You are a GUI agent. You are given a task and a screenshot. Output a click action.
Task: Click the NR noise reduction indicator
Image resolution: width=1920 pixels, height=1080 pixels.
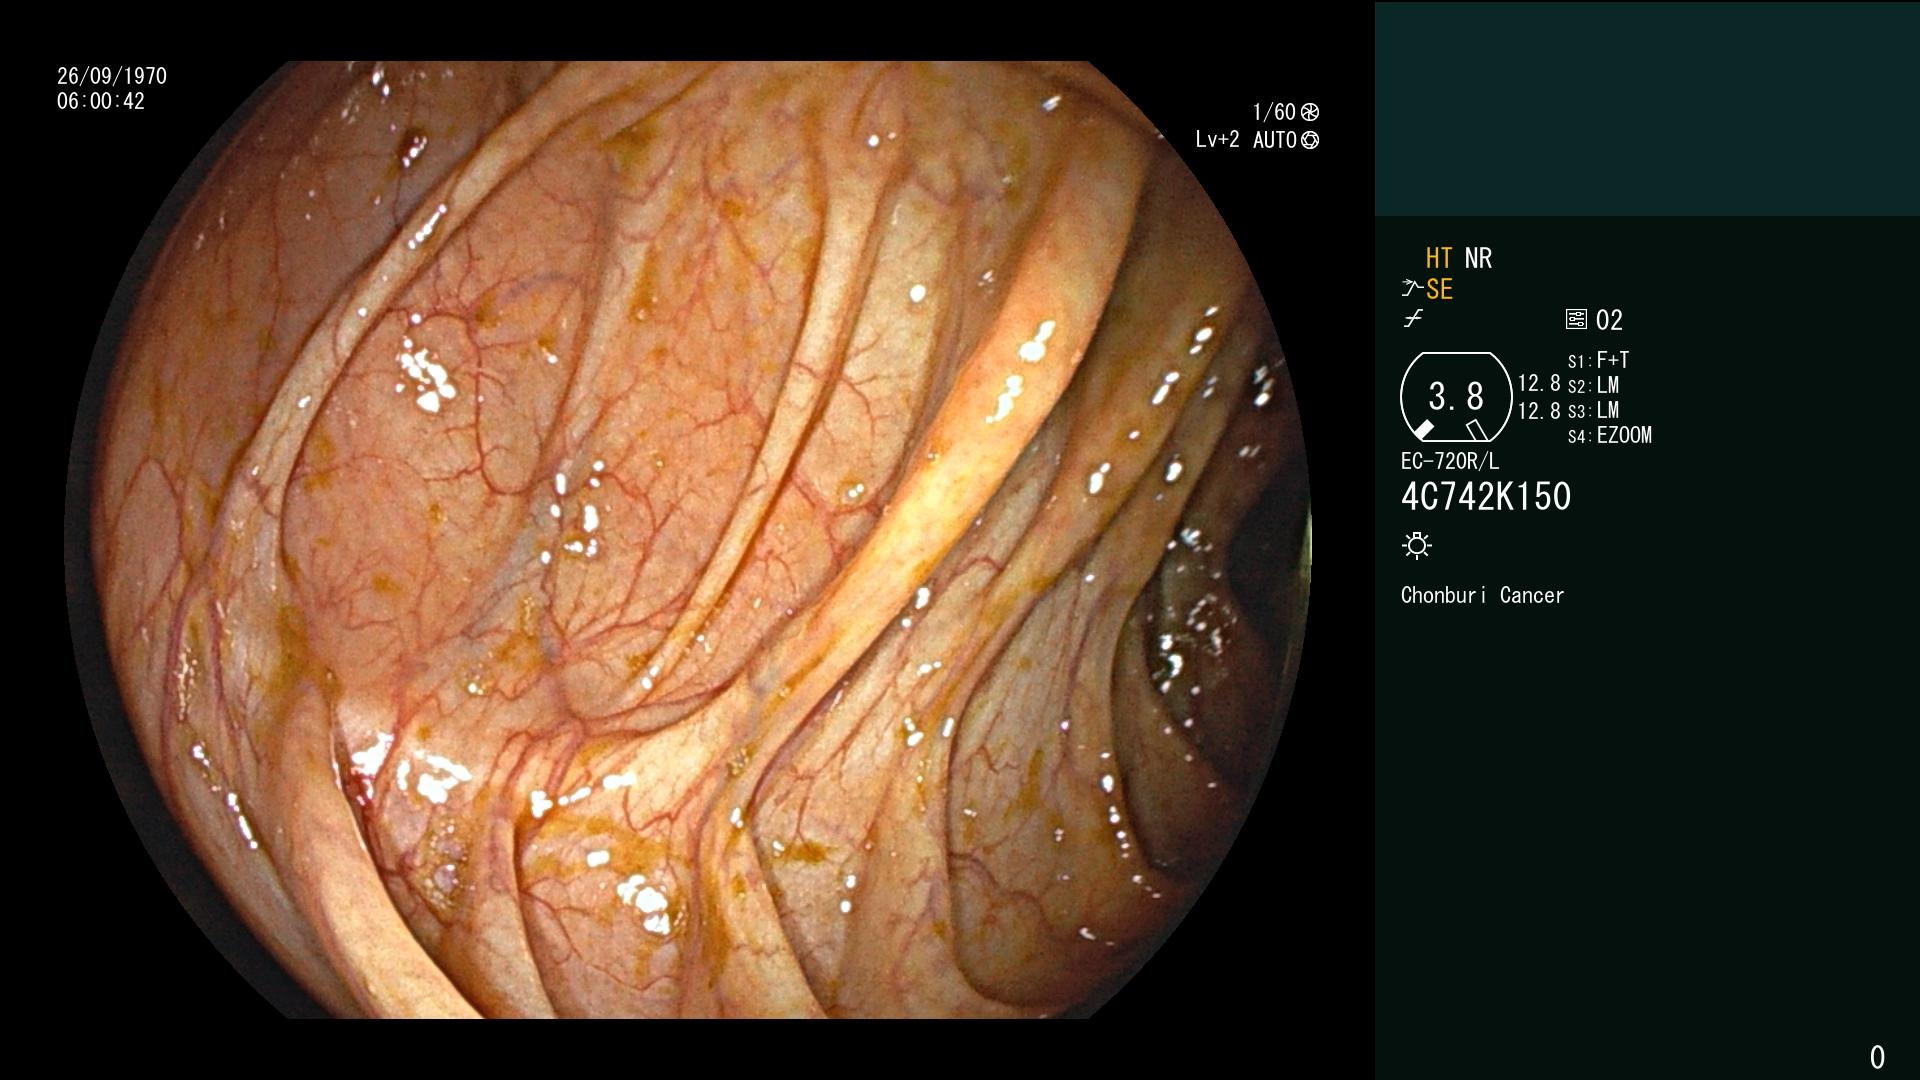click(1478, 258)
